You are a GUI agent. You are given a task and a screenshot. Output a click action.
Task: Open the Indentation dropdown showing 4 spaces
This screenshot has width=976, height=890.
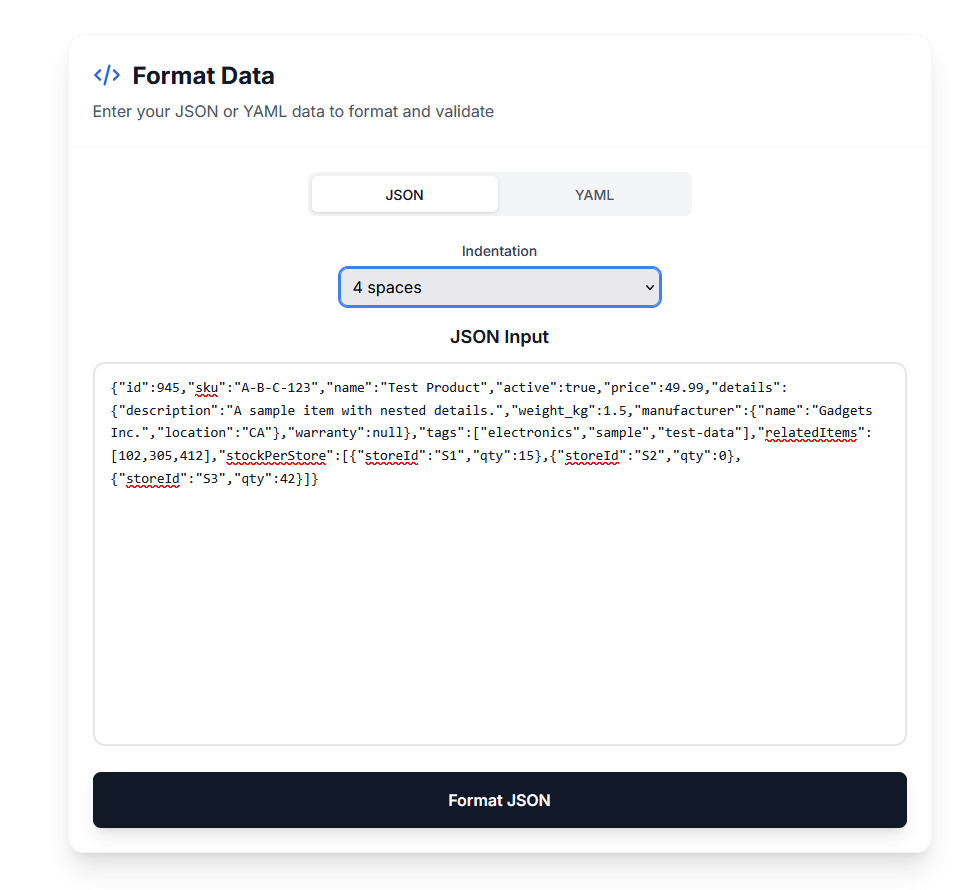pyautogui.click(x=499, y=287)
